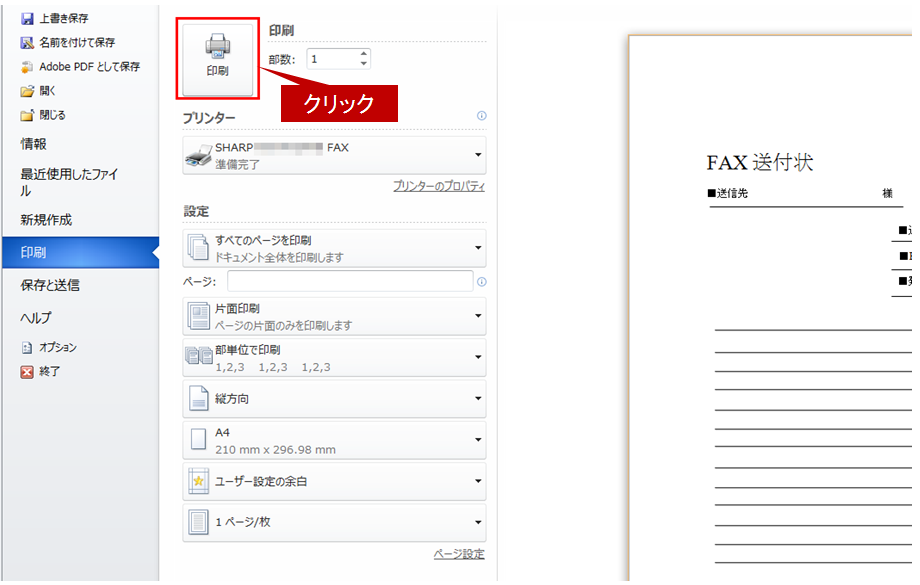Screen dimensions: 920x585
Task: Click the 部数 copies number field
Action: tap(332, 59)
